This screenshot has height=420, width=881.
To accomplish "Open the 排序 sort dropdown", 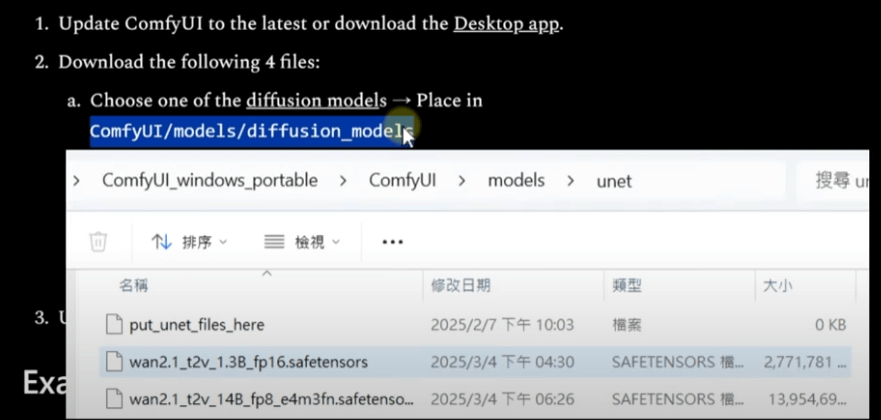I will click(189, 242).
